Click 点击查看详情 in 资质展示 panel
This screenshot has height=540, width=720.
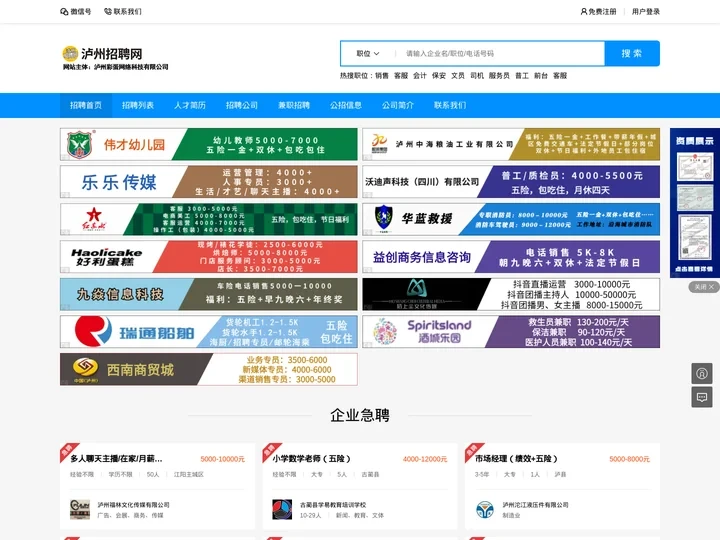[x=694, y=269]
